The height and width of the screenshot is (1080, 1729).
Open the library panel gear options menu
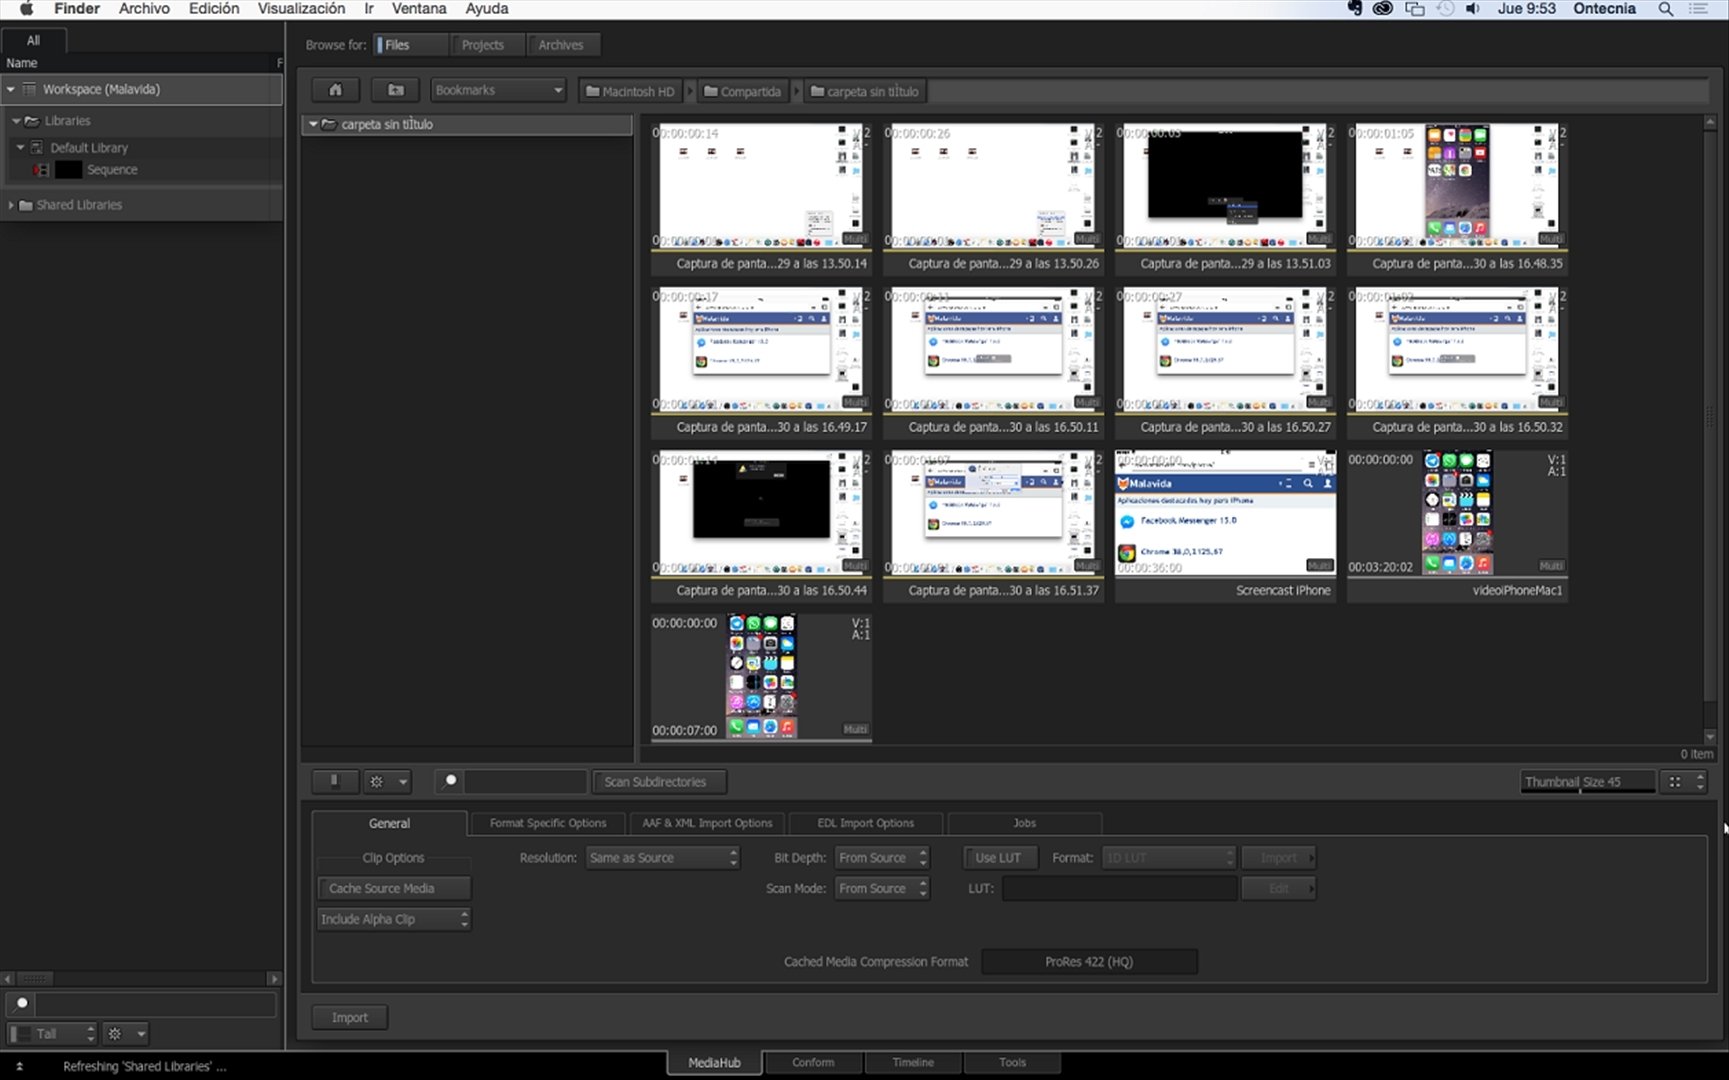coord(126,1034)
